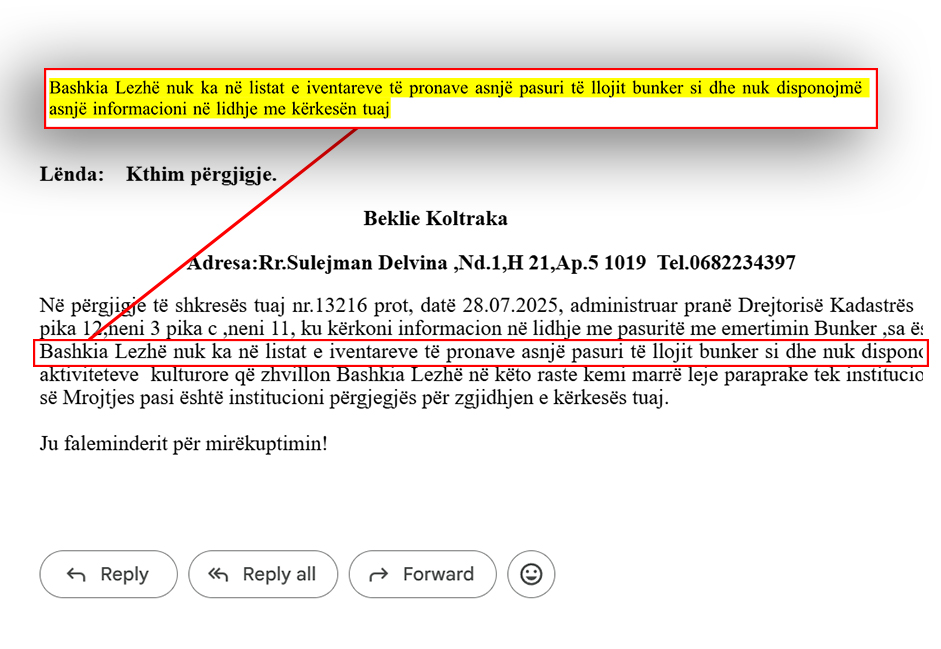Click the phone number Tel.0682234397
Screen dimensions: 941x649
[727, 264]
